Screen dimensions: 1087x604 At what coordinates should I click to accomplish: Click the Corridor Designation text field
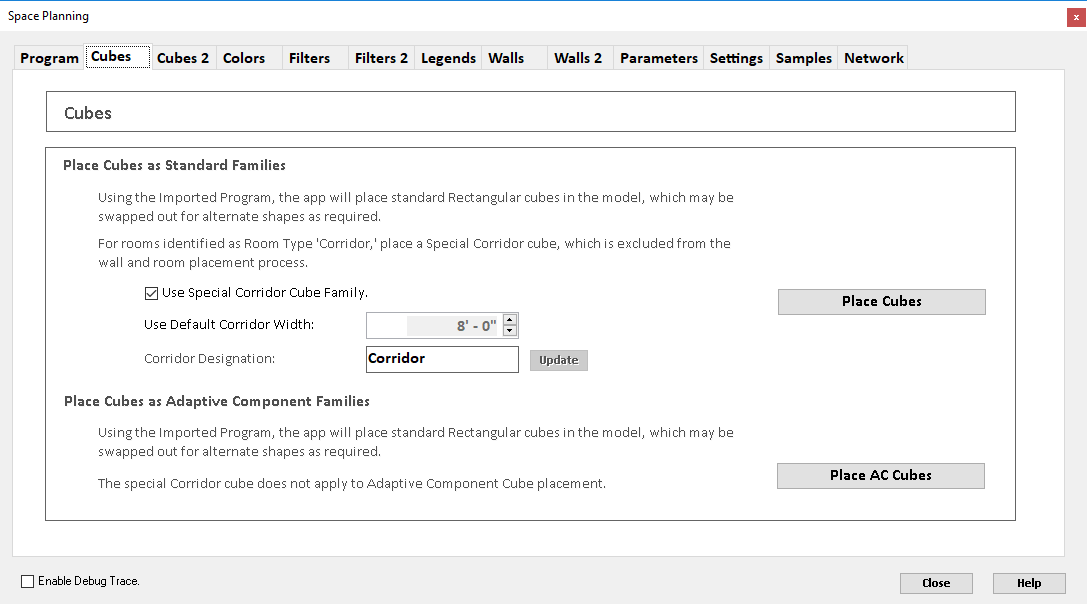coord(442,359)
